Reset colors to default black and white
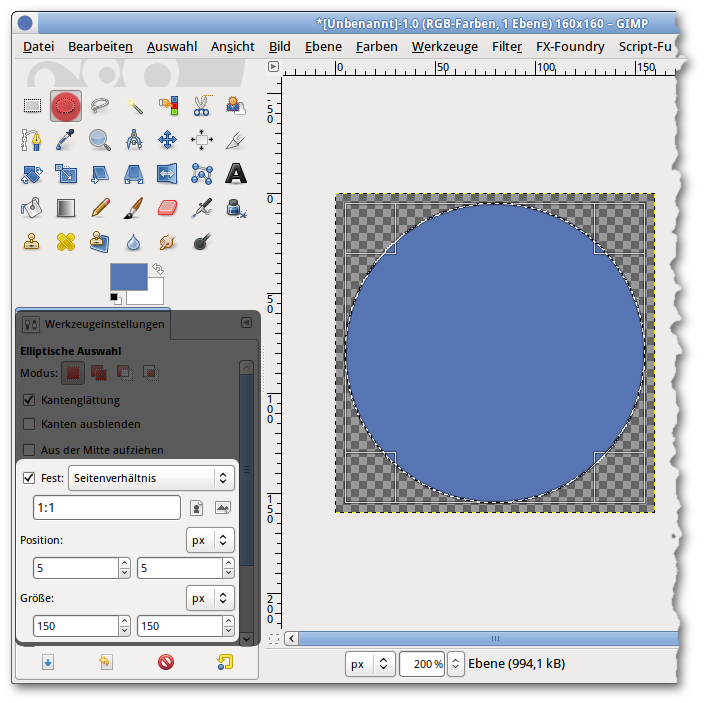The image size is (708, 703). (x=116, y=298)
